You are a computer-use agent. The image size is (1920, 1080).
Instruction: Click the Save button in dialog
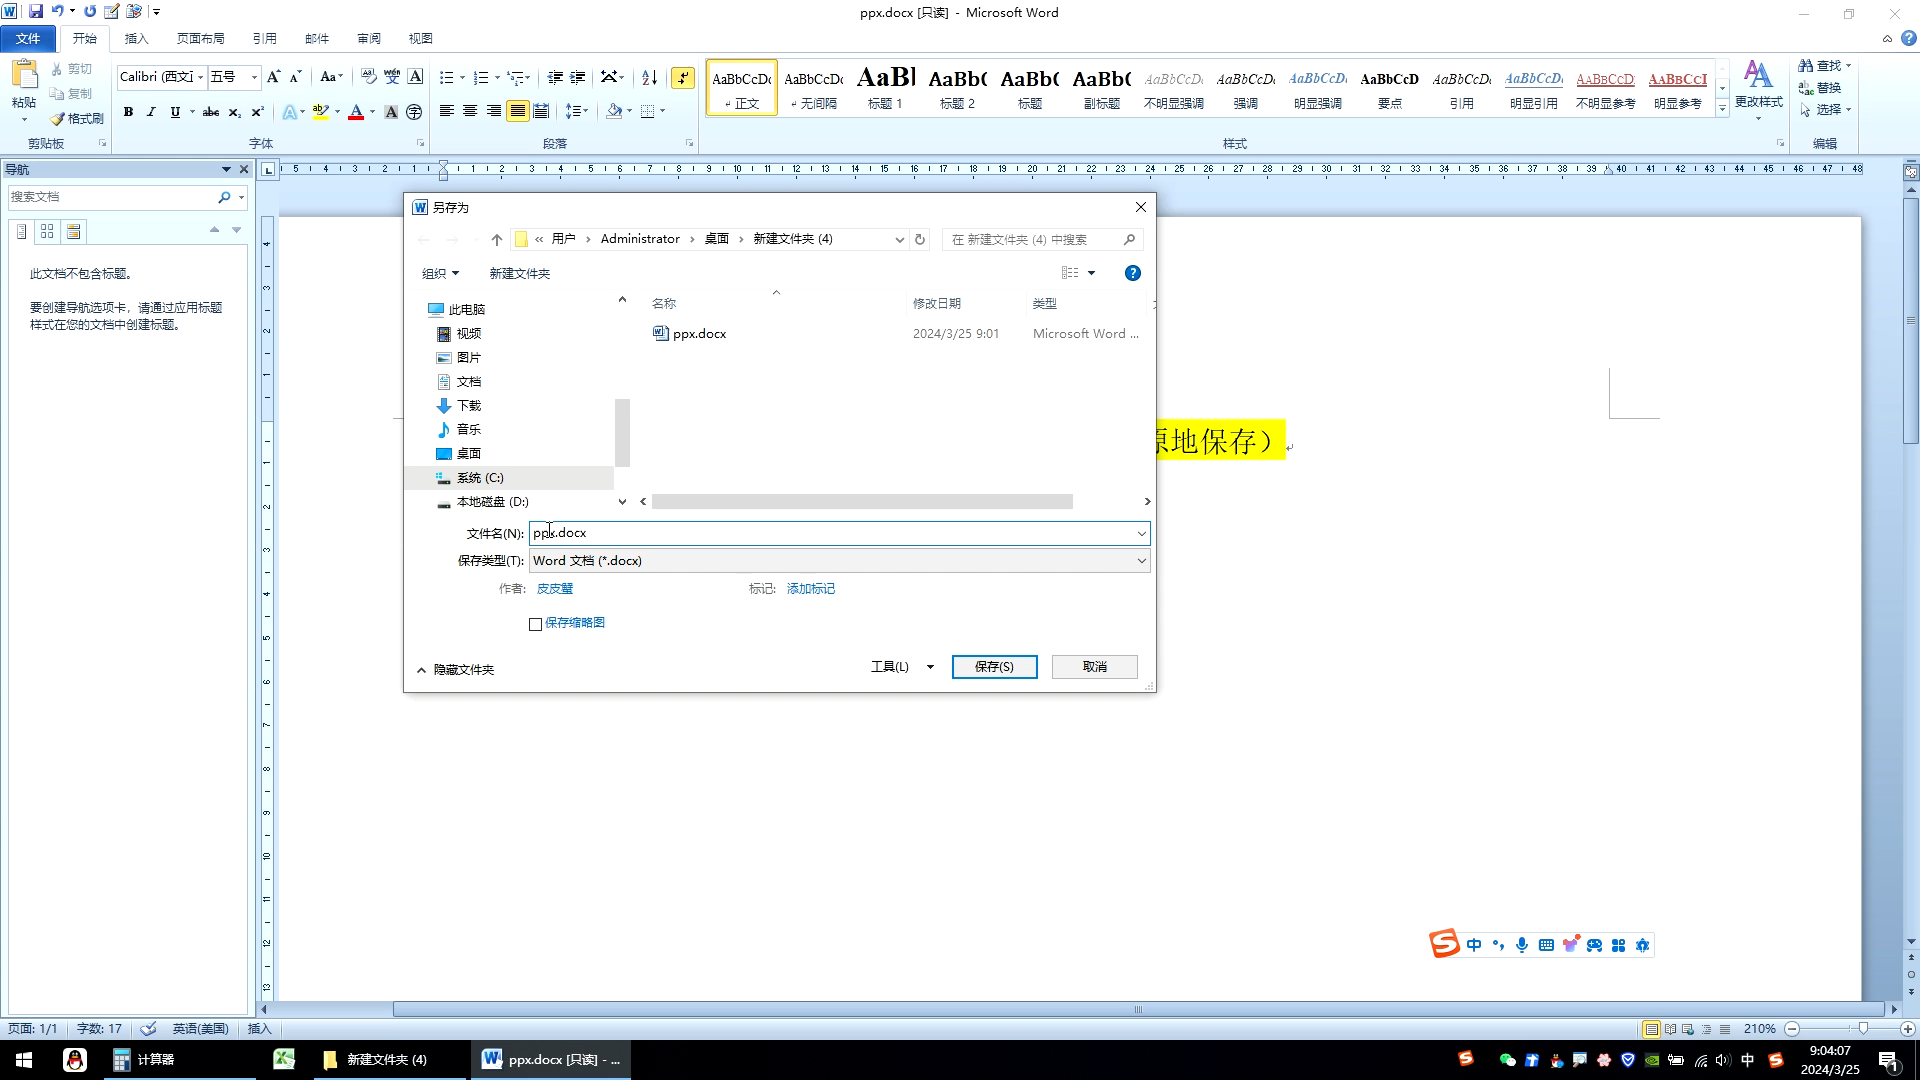994,667
